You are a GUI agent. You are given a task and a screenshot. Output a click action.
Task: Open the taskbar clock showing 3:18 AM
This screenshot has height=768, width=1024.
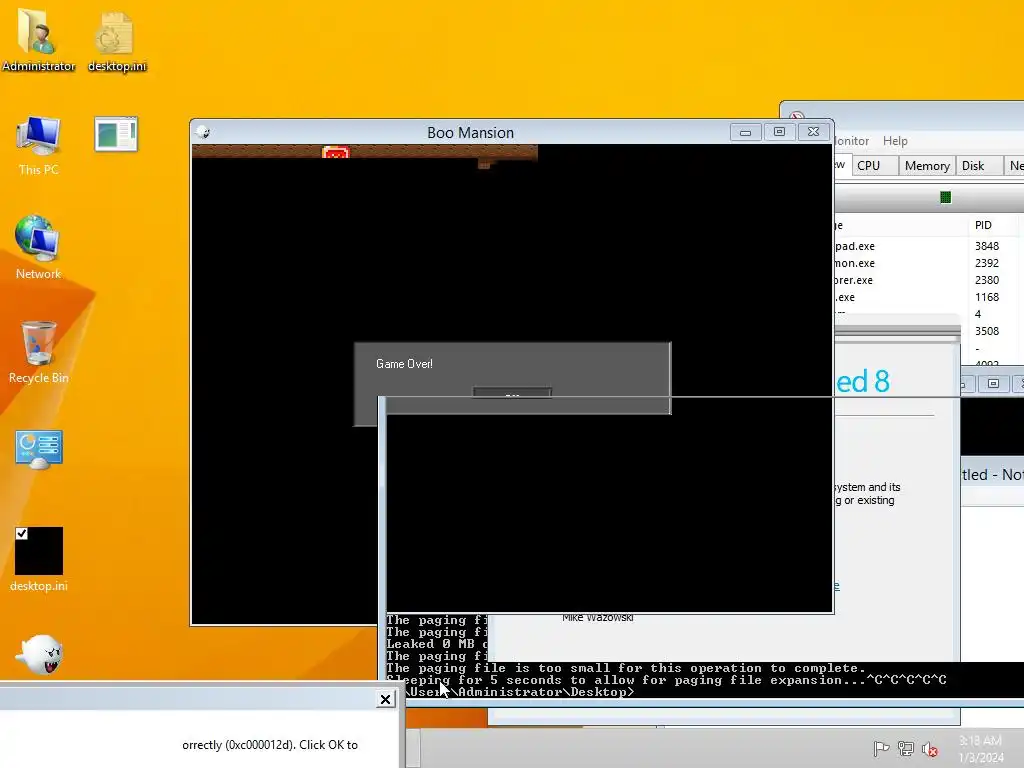coord(981,748)
